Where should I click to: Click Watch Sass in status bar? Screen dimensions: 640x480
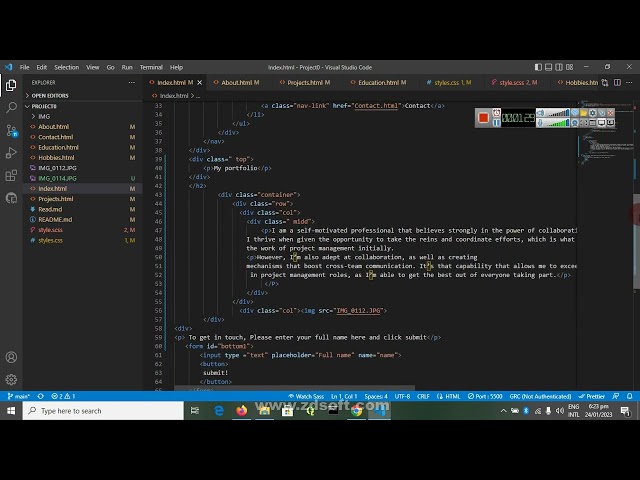tap(306, 396)
